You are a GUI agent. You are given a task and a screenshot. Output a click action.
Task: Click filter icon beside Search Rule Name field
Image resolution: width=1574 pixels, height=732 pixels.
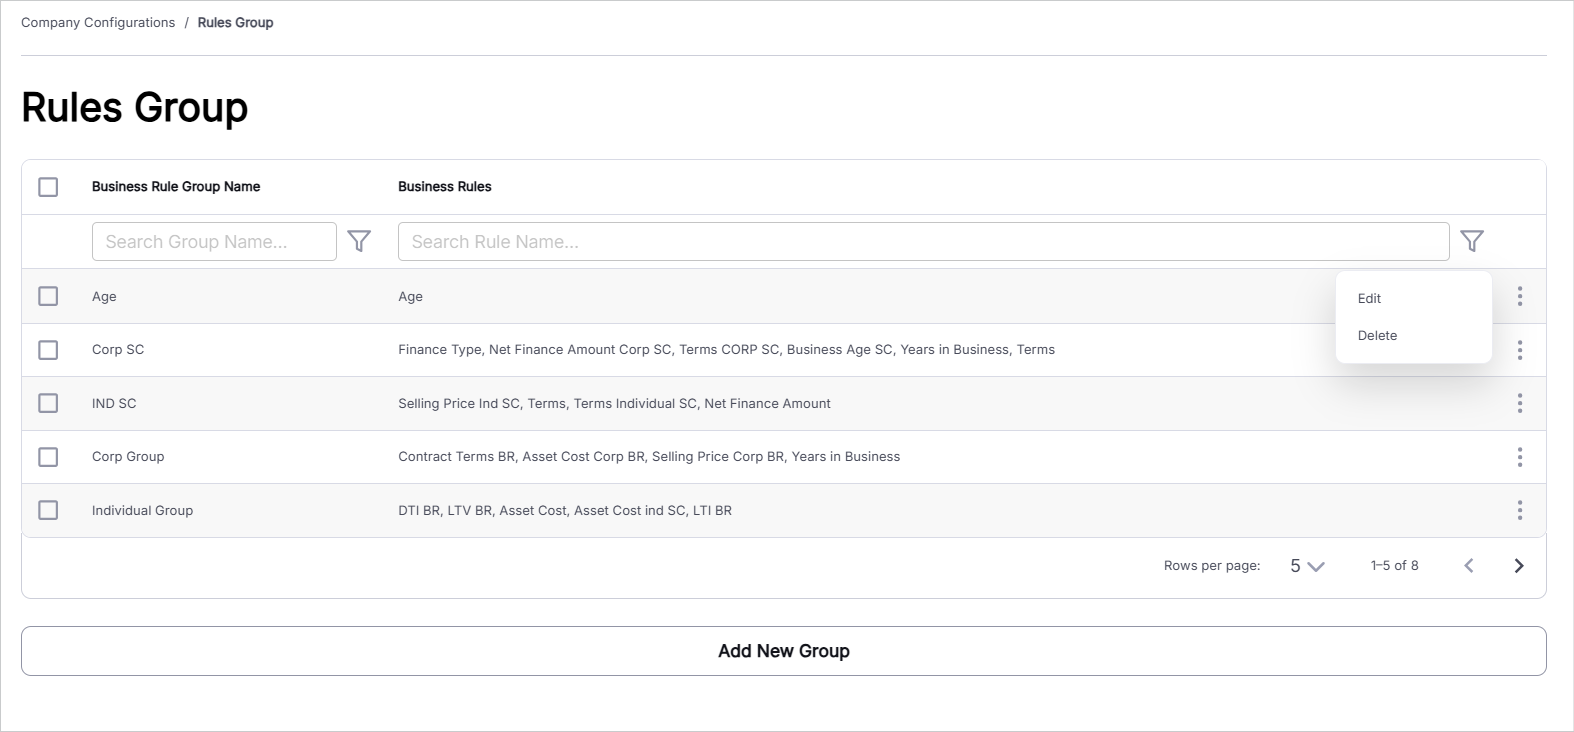coord(1472,241)
